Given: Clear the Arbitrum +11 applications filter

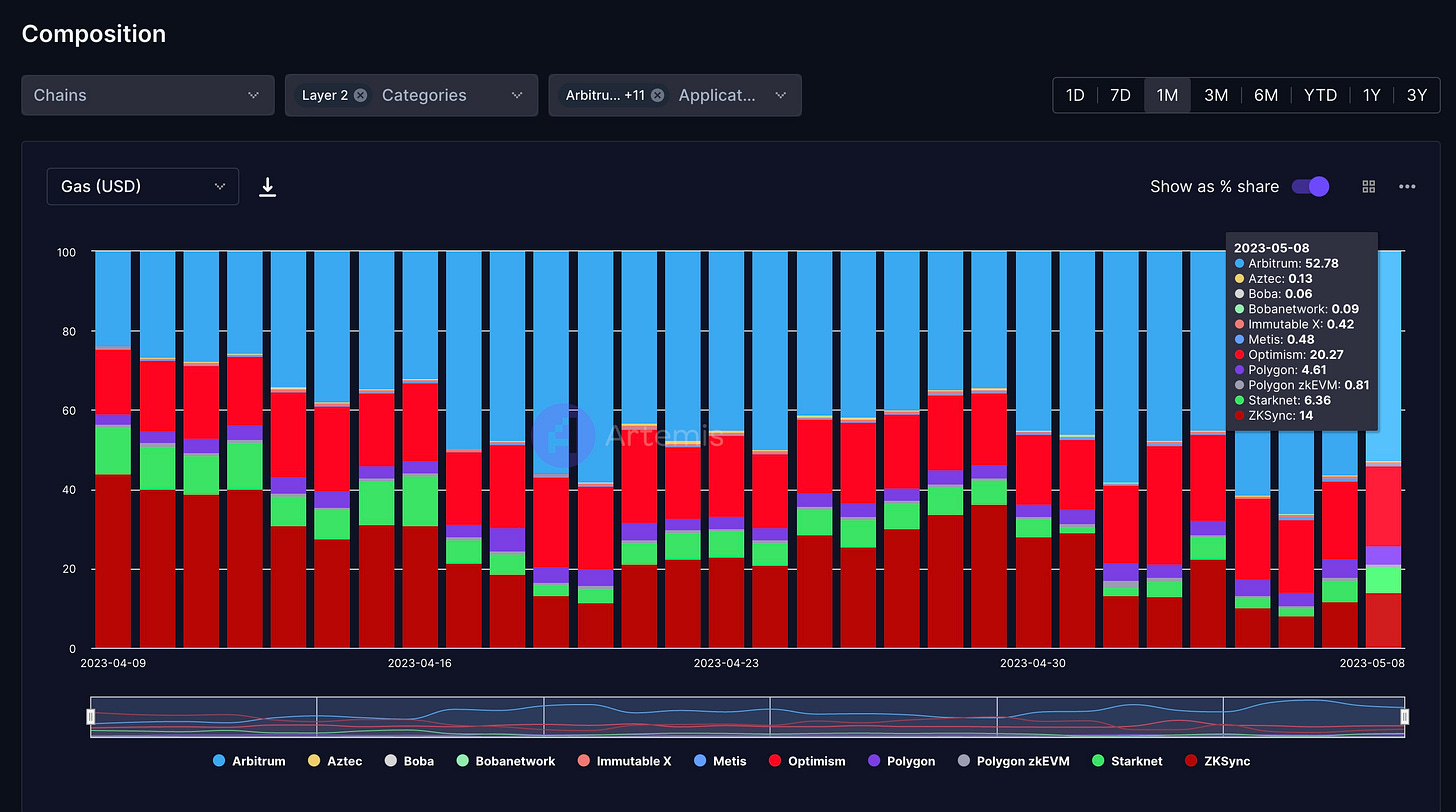Looking at the screenshot, I should click(657, 95).
